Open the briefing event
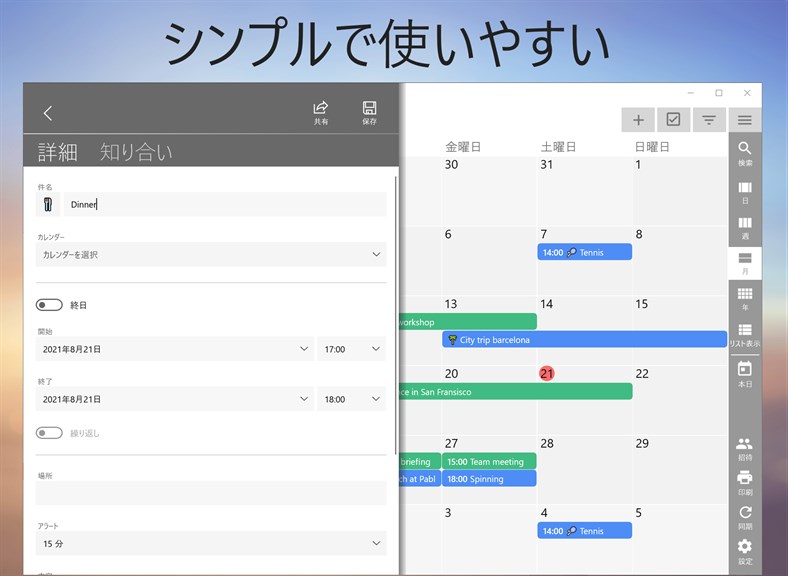The width and height of the screenshot is (788, 576). [420, 461]
